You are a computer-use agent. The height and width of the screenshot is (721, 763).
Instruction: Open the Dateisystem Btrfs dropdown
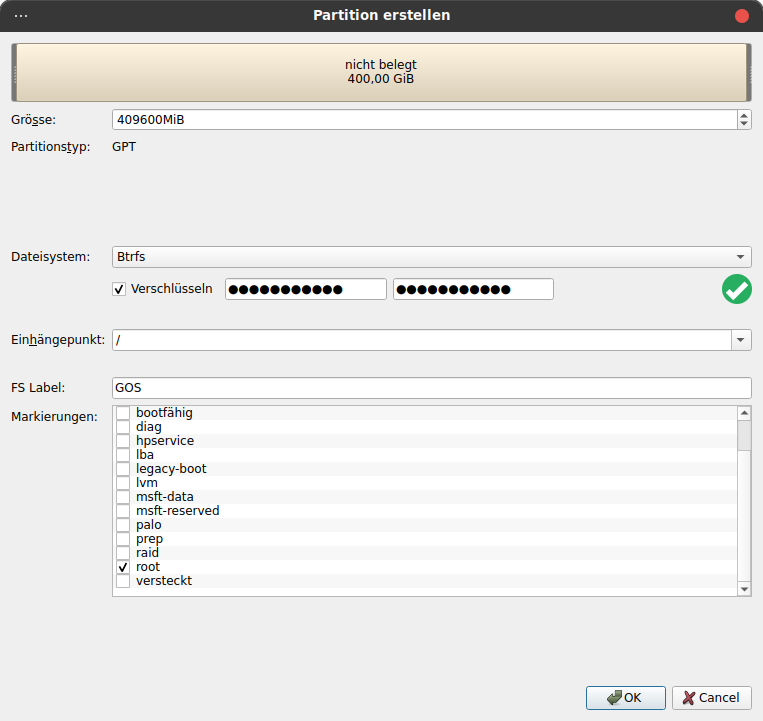click(x=431, y=256)
